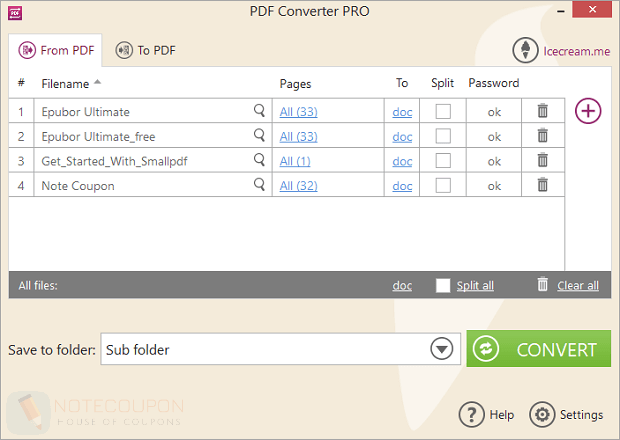The width and height of the screenshot is (620, 440).
Task: Select the Get_Started_With_Smallpdf filename
Action: click(114, 161)
